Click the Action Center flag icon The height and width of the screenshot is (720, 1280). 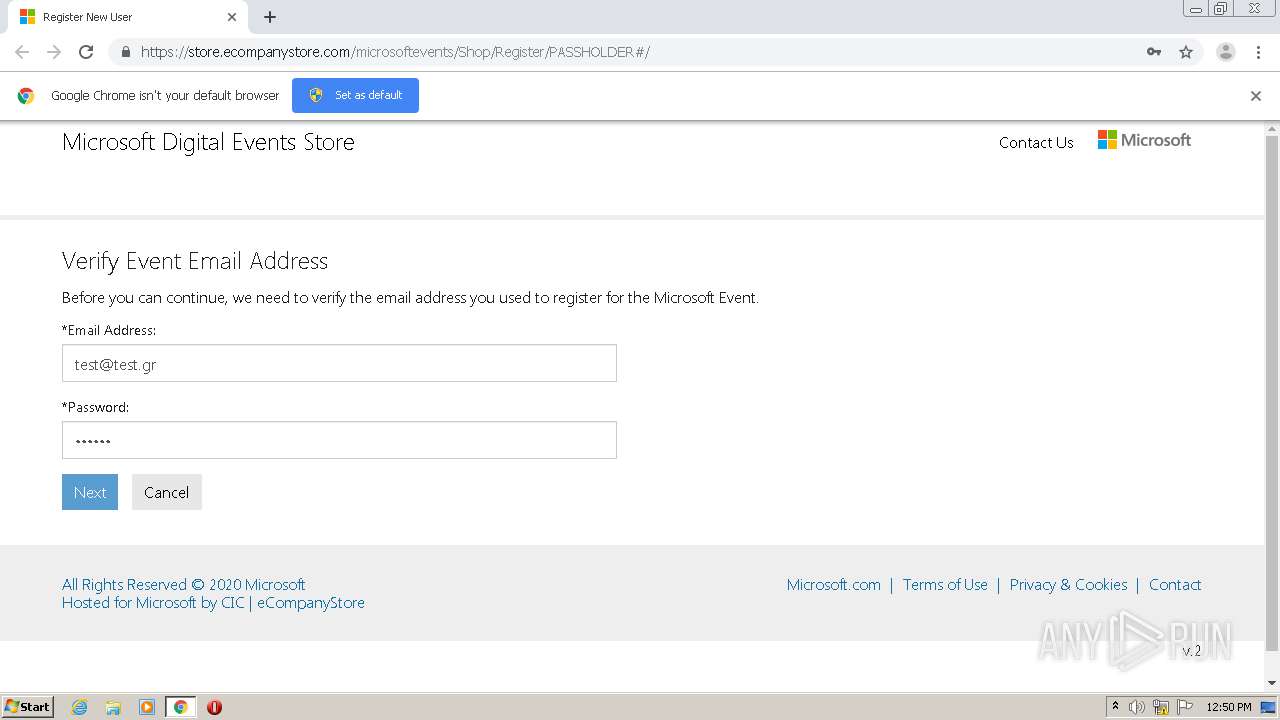pyautogui.click(x=1184, y=707)
